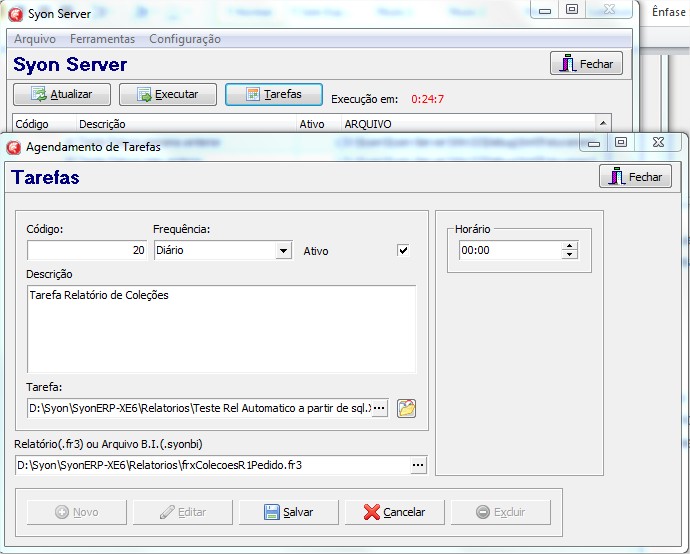Click the Código field containing 20
The width and height of the screenshot is (690, 554).
[87, 250]
